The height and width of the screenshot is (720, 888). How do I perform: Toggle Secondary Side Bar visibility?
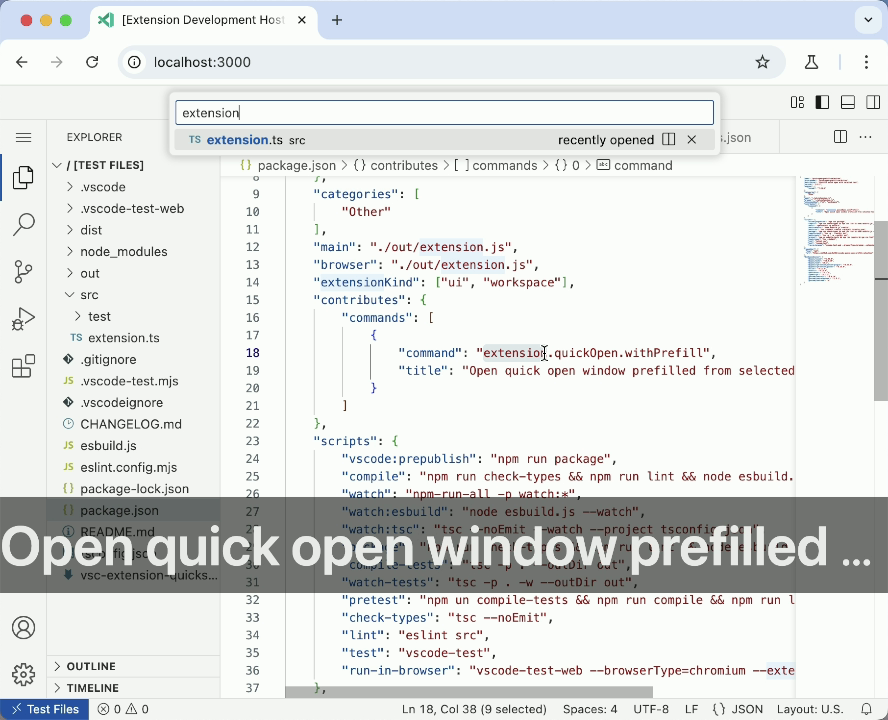pos(873,103)
